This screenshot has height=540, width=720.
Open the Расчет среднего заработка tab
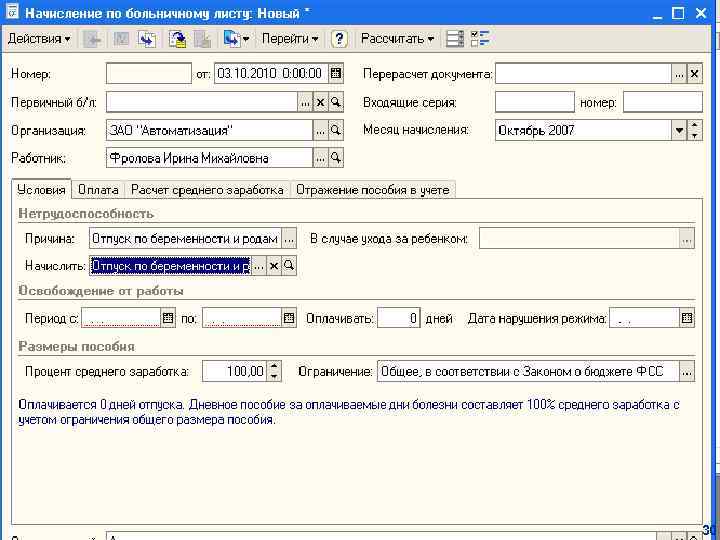point(207,190)
